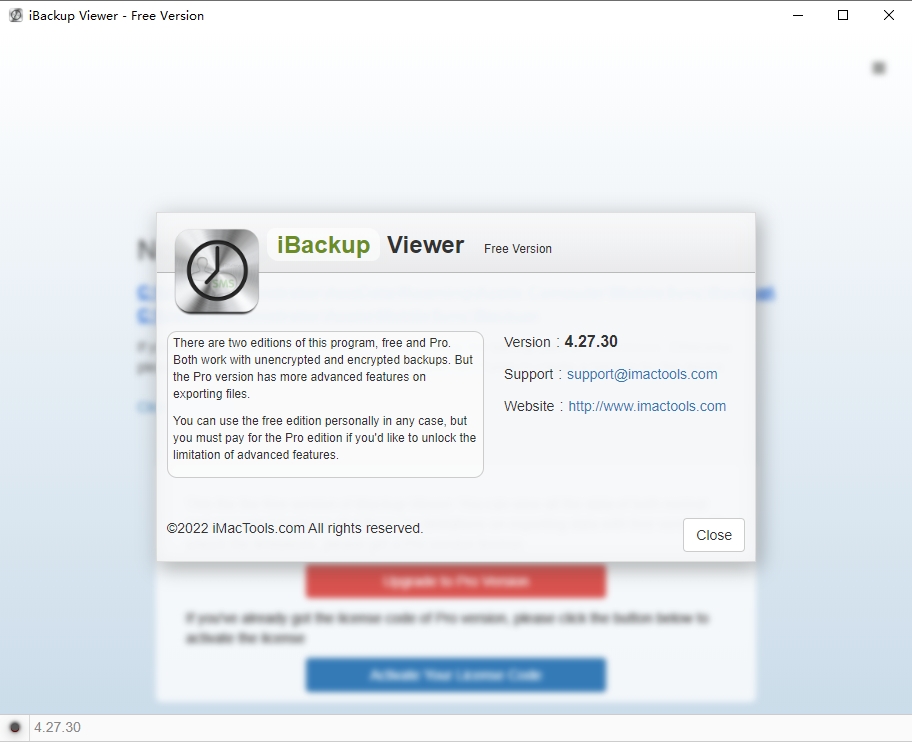Screen dimensions: 912x742
Task: Maximize the iBackup Viewer window
Action: [x=842, y=15]
